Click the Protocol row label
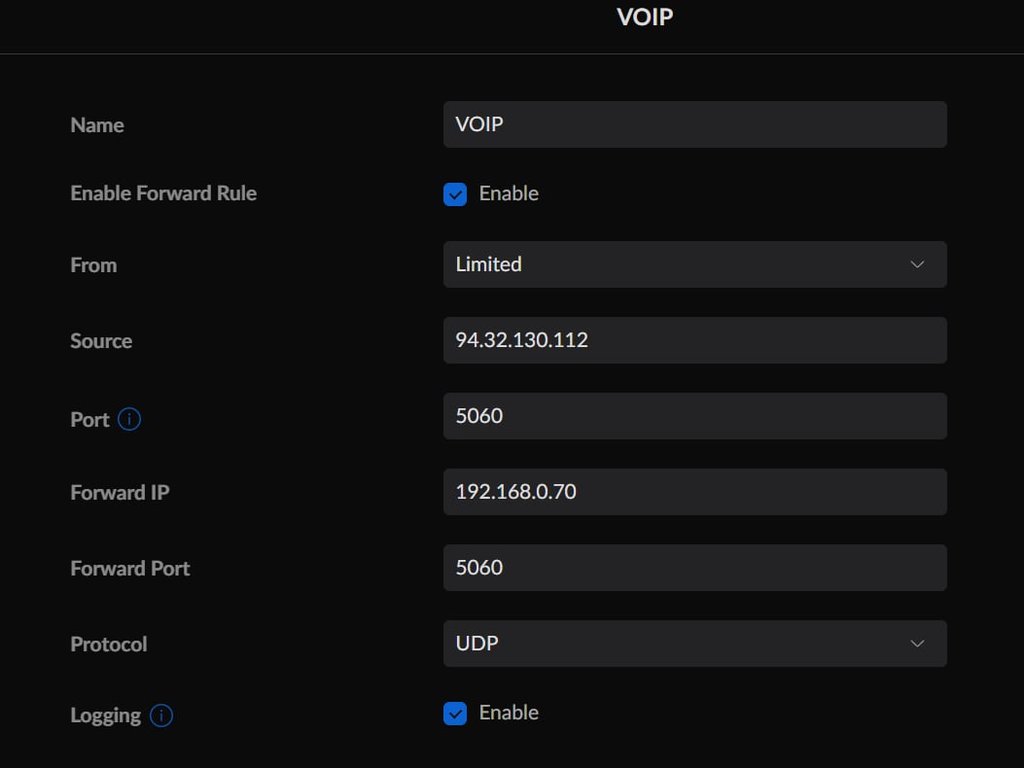Screen dimensions: 1024x768 (x=108, y=644)
